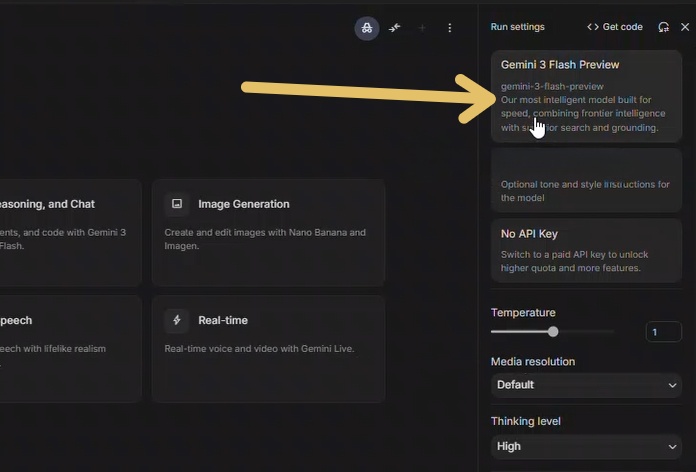Click the Temperature label
The height and width of the screenshot is (472, 696).
pos(523,313)
